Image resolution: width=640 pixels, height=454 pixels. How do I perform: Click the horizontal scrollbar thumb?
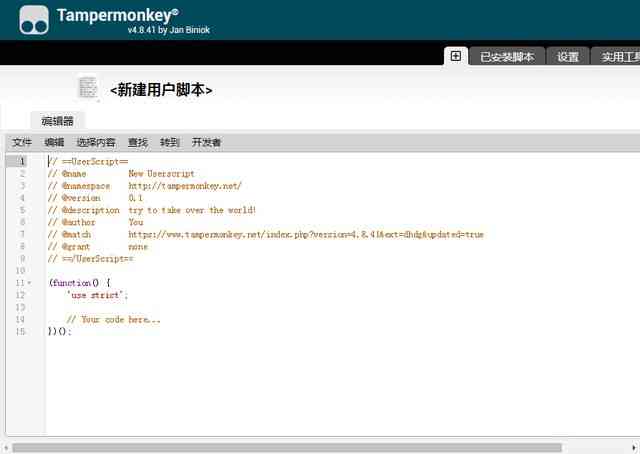tap(287, 448)
